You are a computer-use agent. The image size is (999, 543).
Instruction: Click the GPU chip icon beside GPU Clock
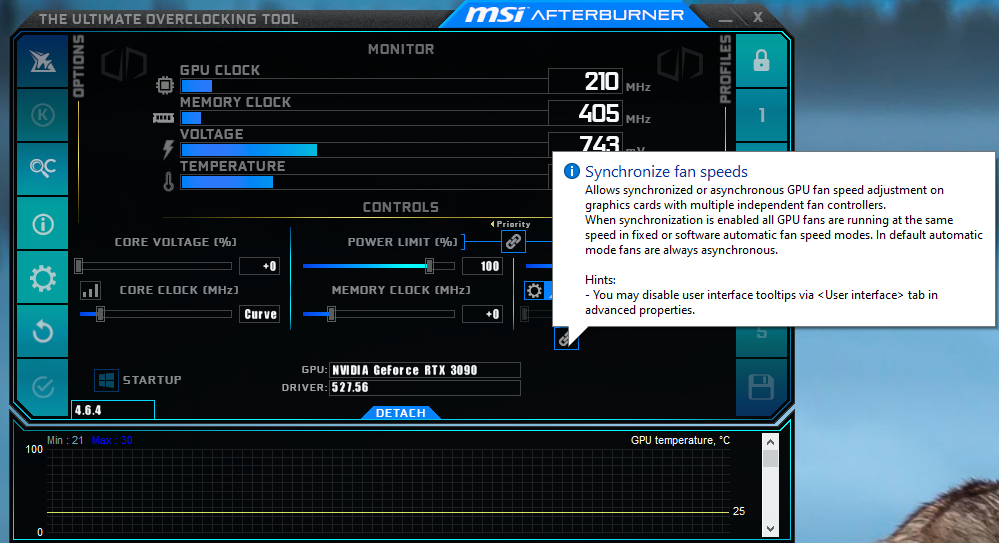point(165,85)
